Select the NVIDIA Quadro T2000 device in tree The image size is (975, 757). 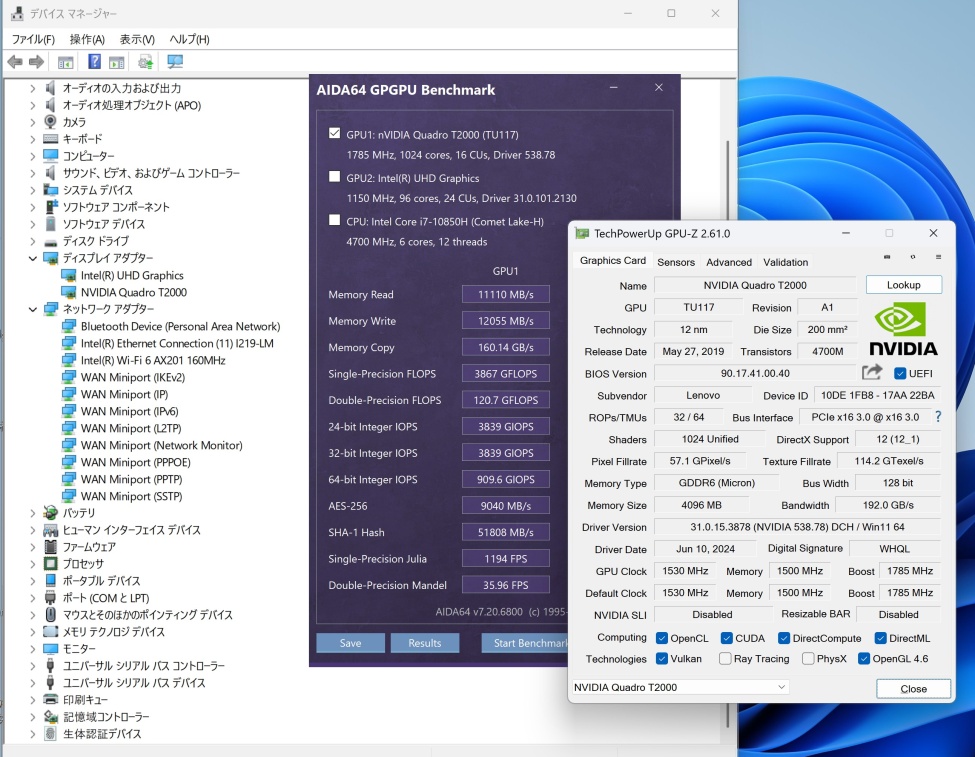coord(133,292)
